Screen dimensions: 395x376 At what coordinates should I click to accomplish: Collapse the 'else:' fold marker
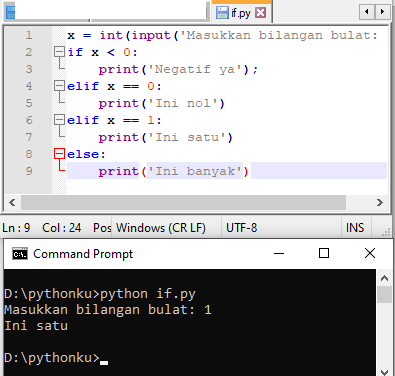(59, 154)
